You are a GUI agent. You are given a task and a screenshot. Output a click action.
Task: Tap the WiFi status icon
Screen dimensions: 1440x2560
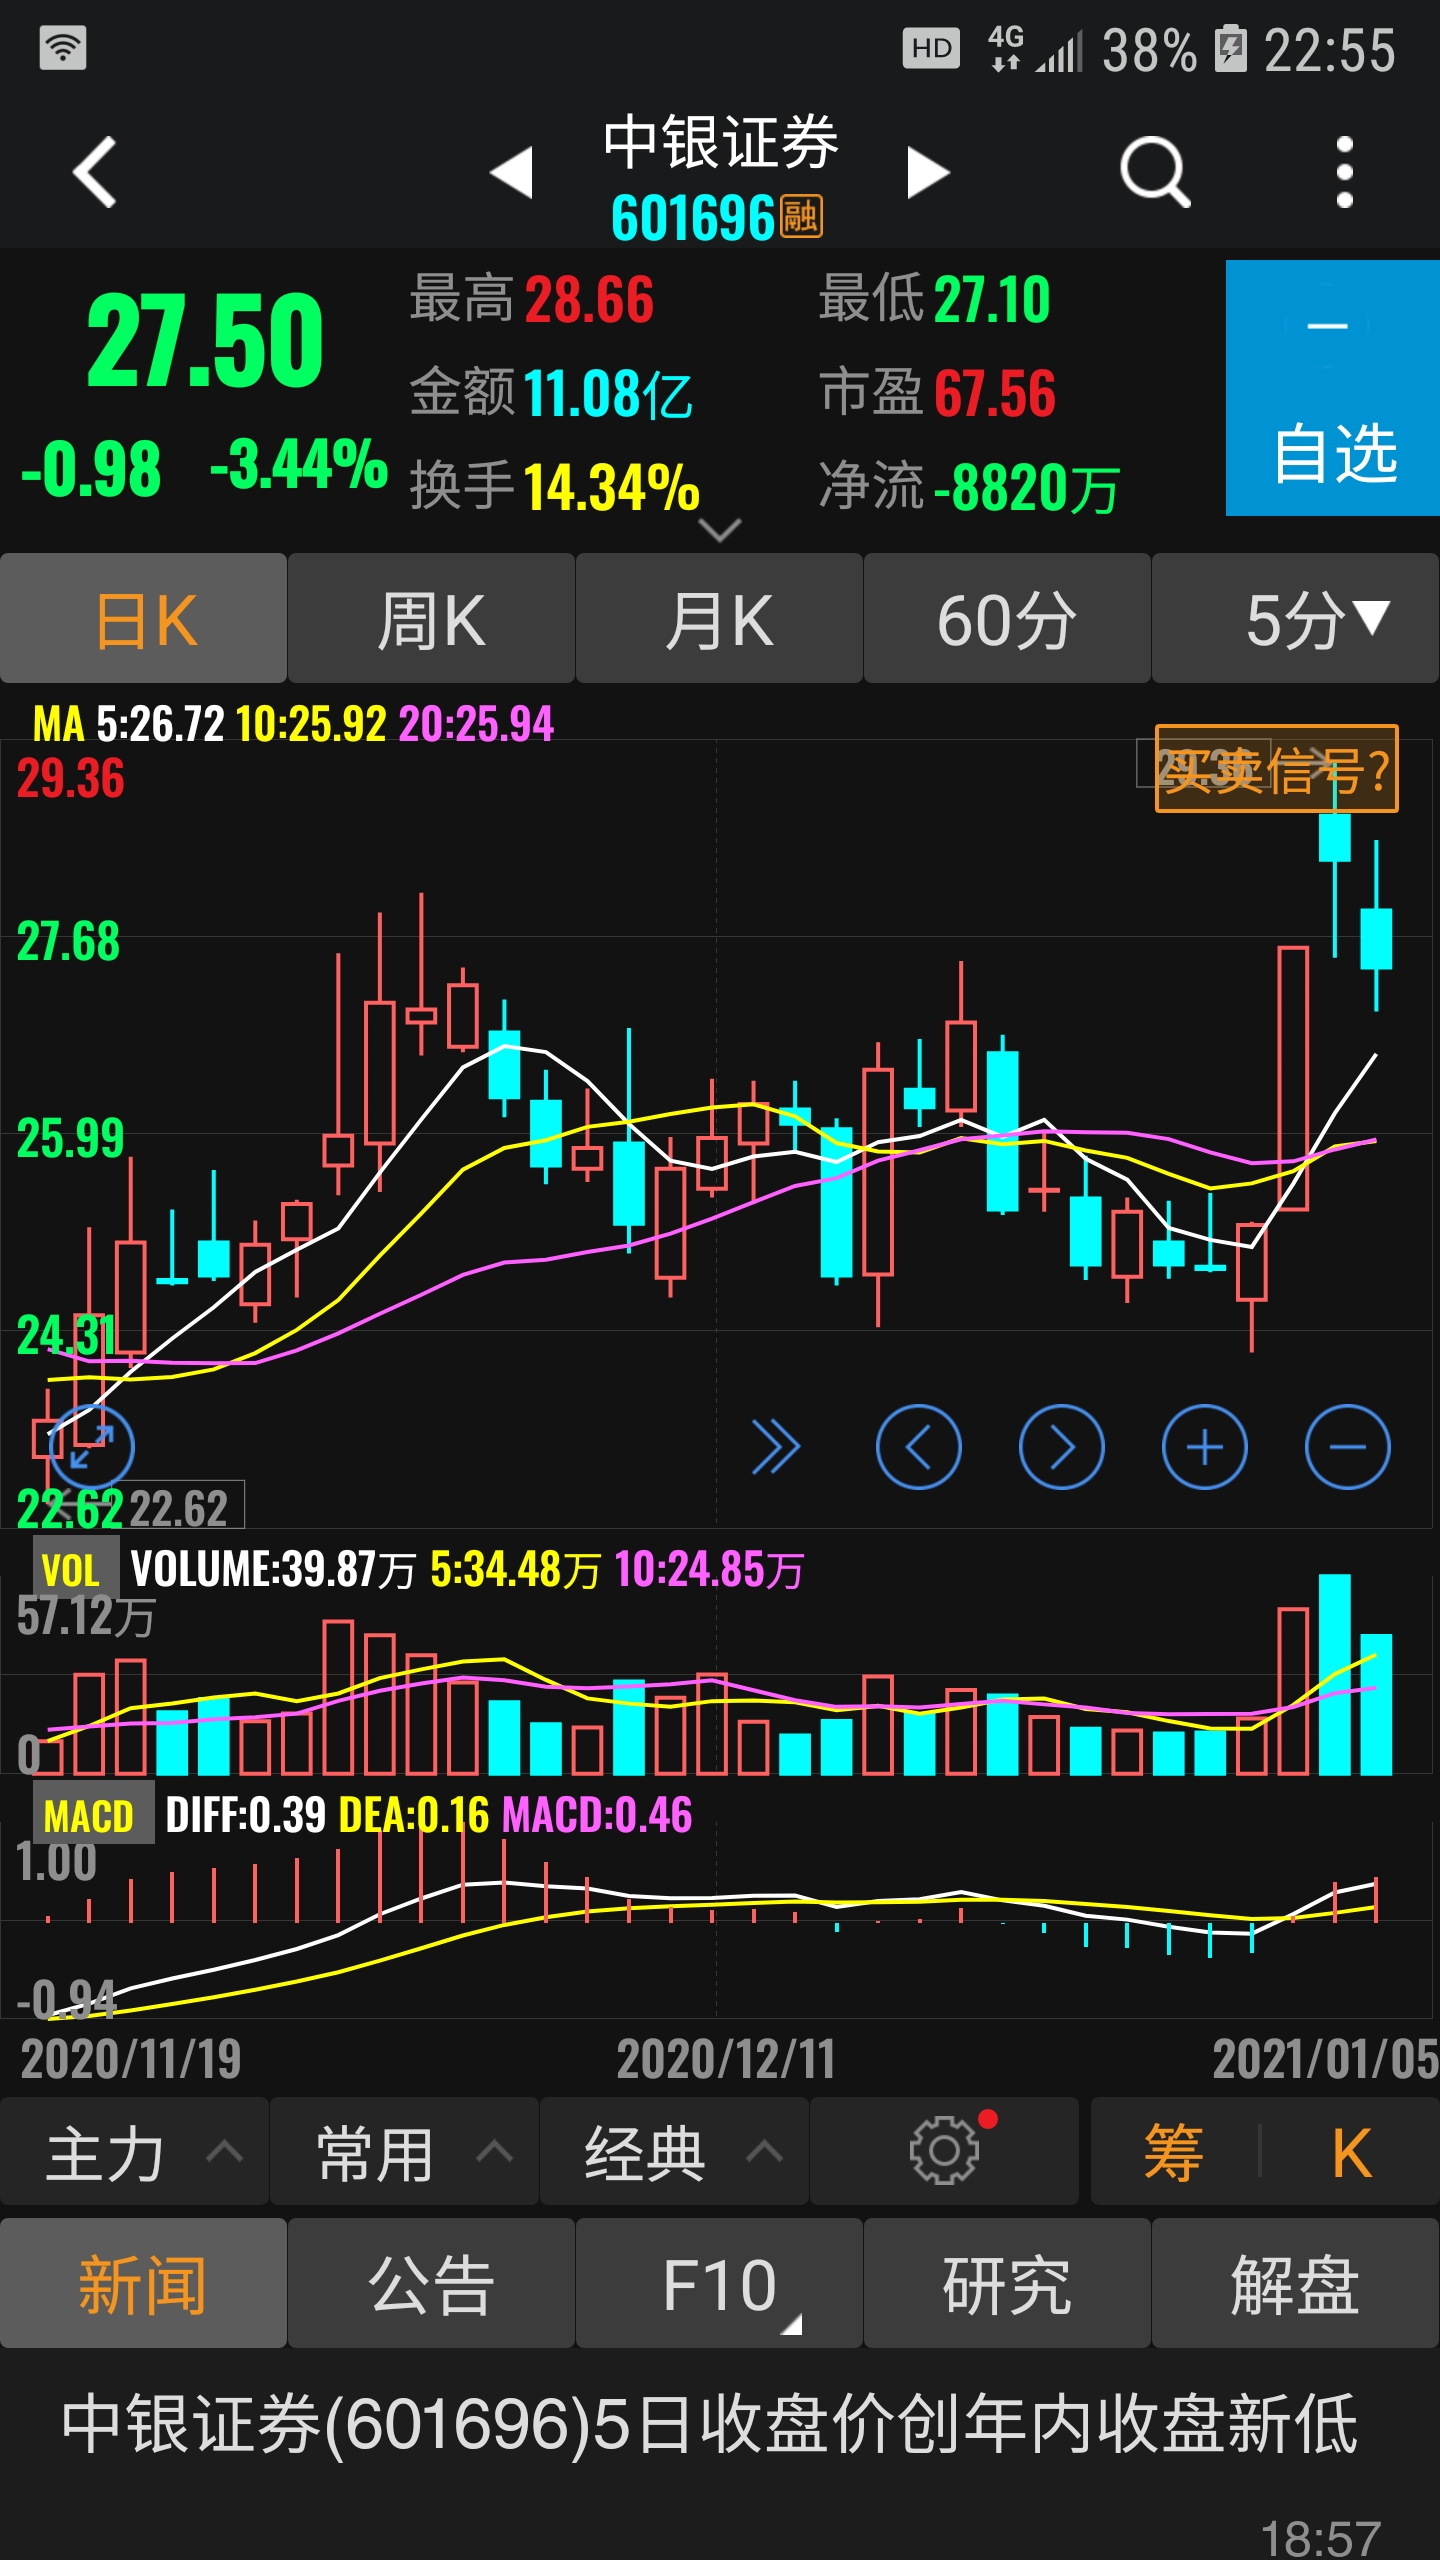(63, 48)
